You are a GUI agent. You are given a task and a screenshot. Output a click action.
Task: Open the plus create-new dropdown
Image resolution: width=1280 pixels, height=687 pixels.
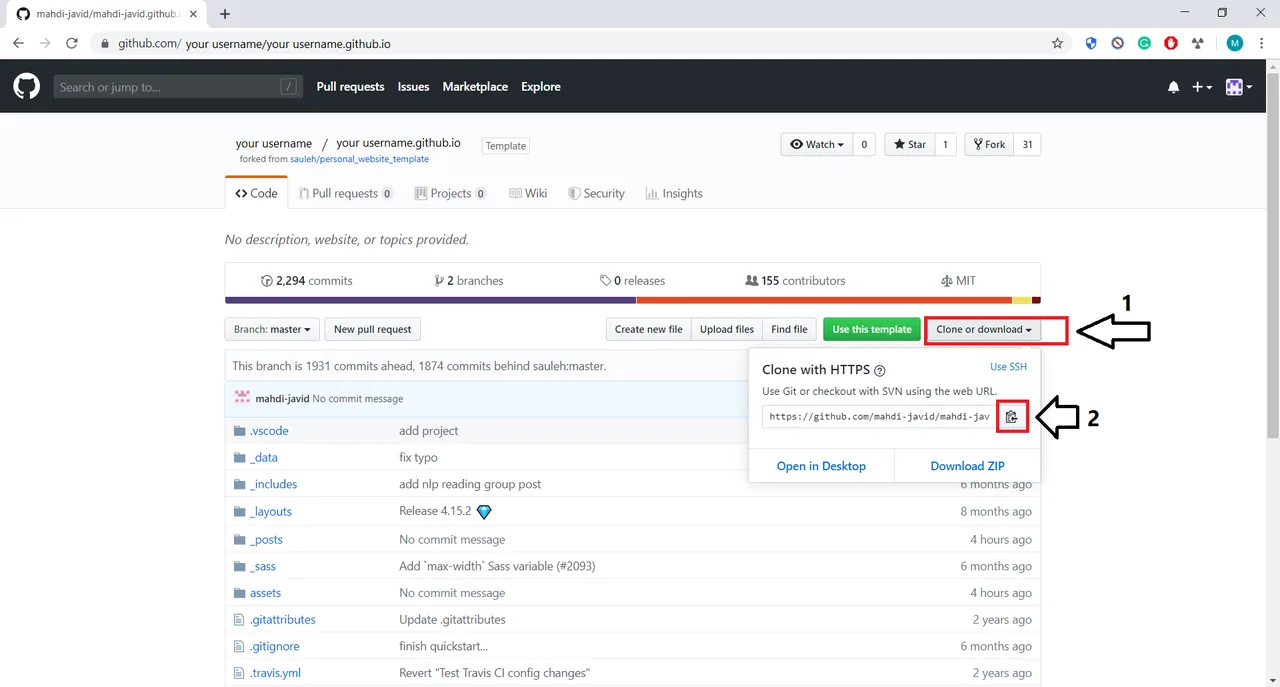tap(1202, 88)
